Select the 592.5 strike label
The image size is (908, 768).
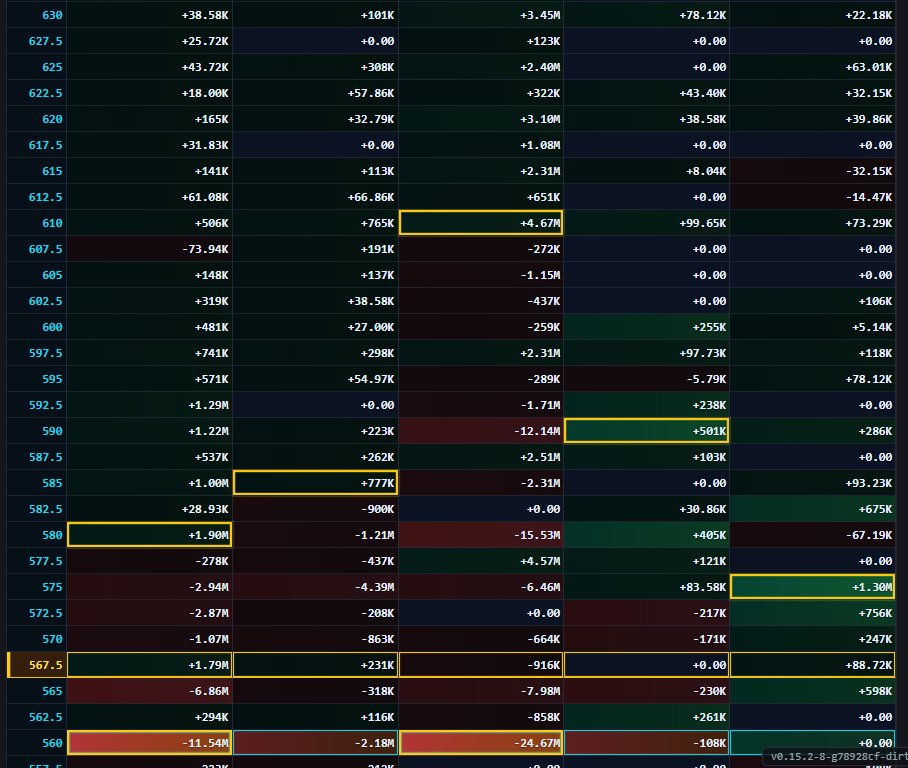pyautogui.click(x=45, y=405)
